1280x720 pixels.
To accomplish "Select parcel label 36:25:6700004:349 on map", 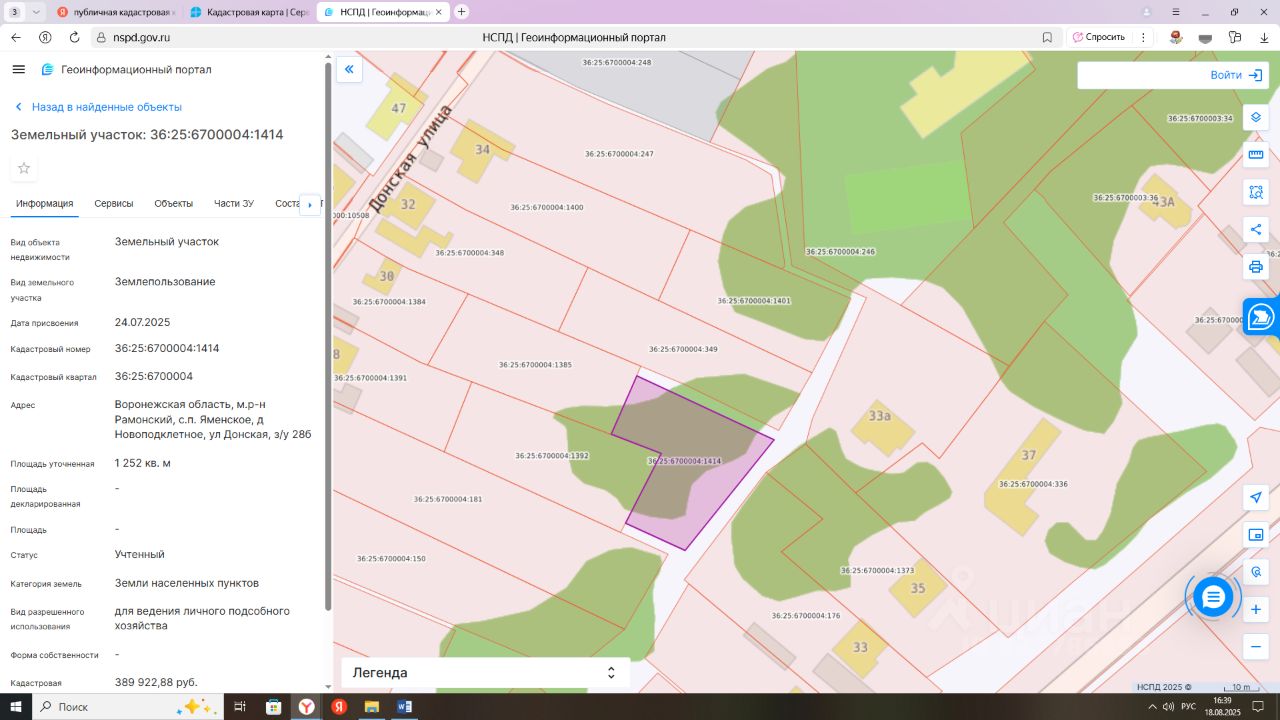I will 683,350.
